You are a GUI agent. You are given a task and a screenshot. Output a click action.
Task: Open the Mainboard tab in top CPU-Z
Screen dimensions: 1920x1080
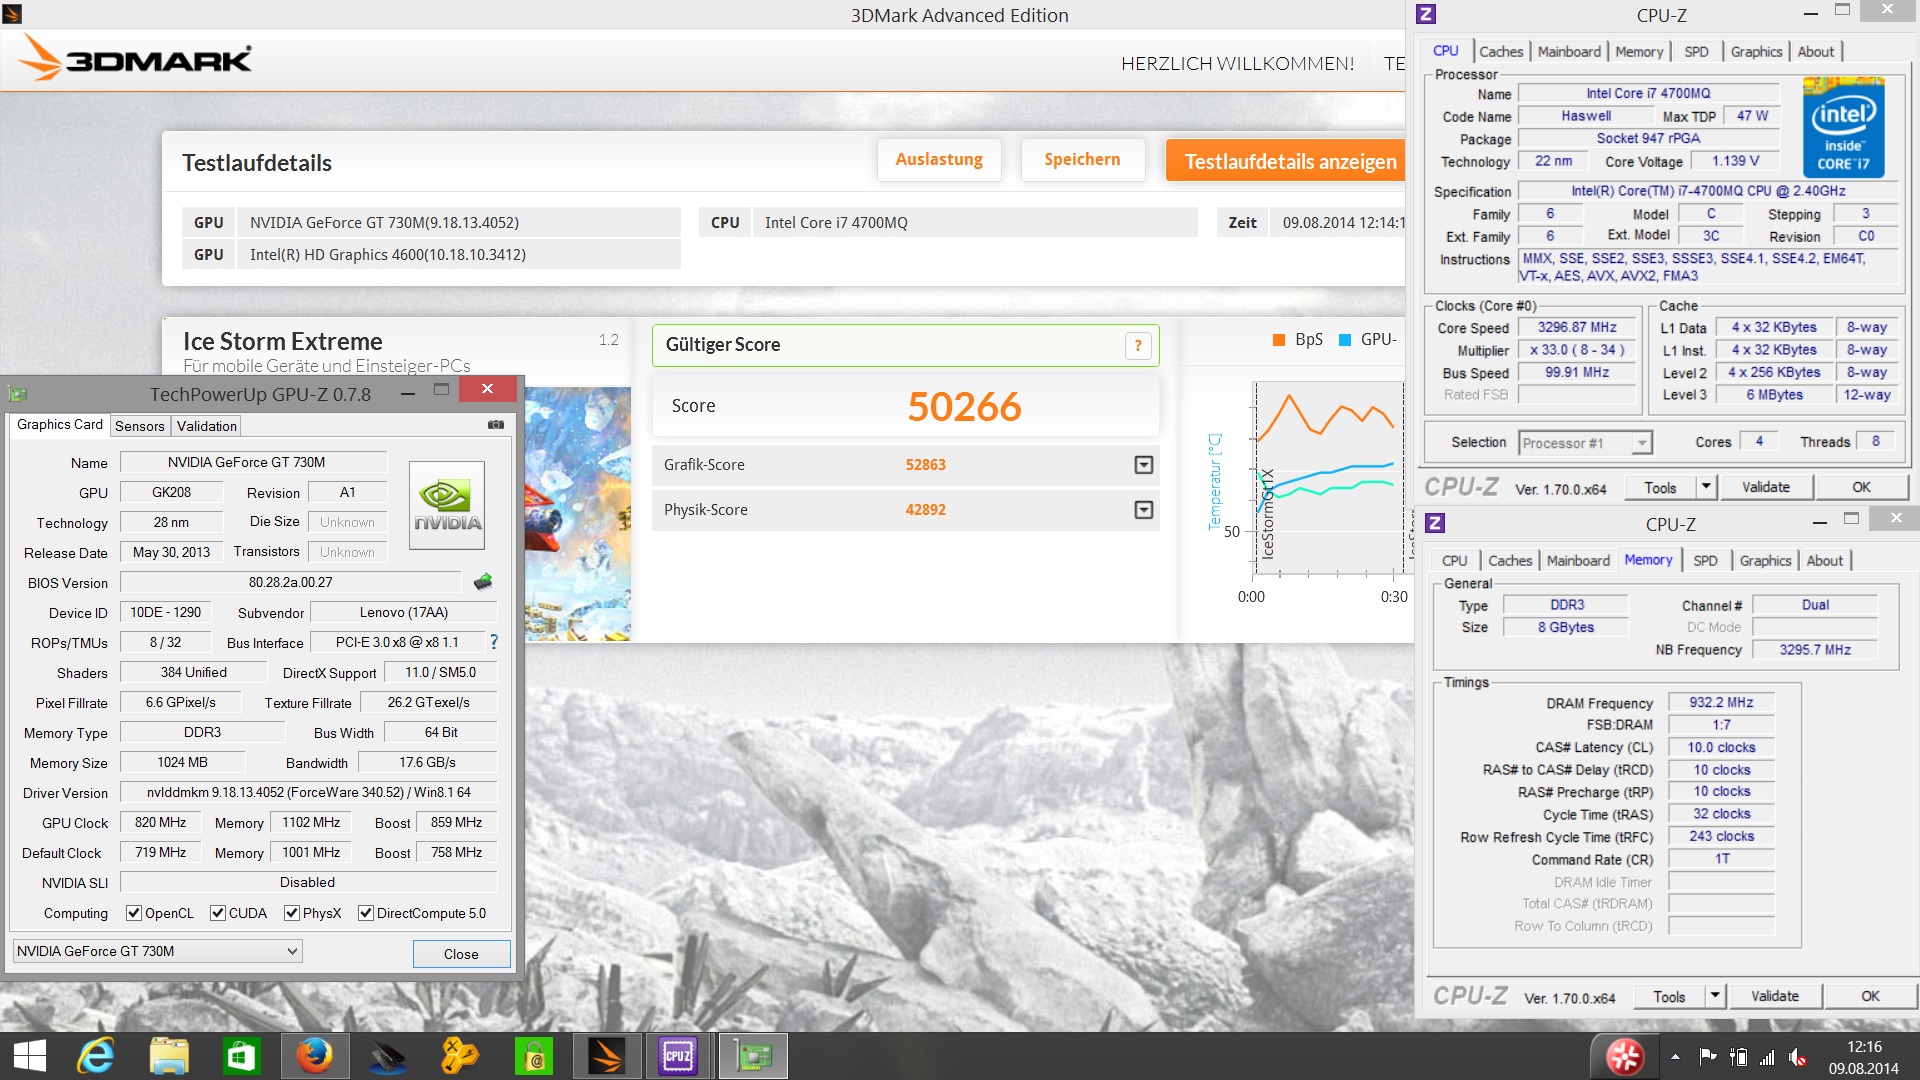tap(1569, 52)
